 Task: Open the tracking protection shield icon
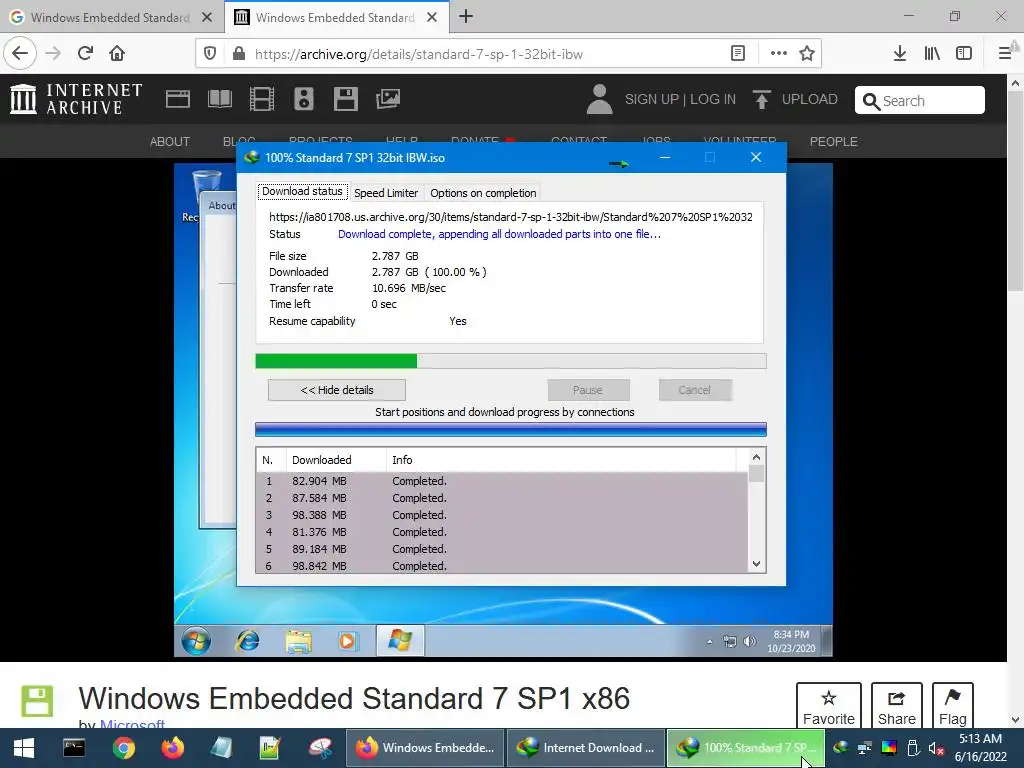pyautogui.click(x=210, y=54)
